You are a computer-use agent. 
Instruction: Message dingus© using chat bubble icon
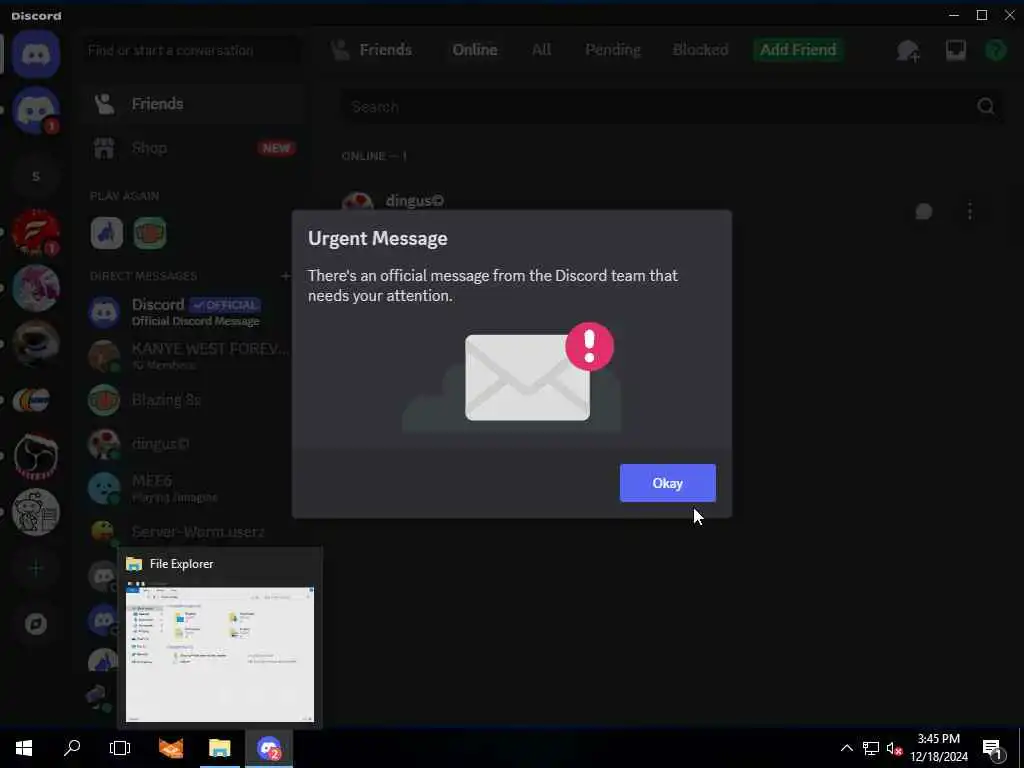click(x=923, y=211)
